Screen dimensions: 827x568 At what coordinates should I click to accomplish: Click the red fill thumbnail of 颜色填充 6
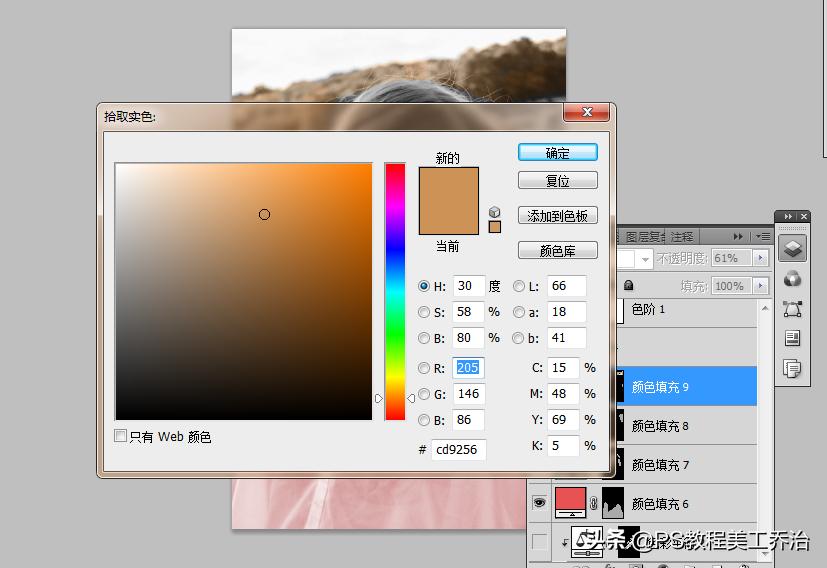click(570, 503)
